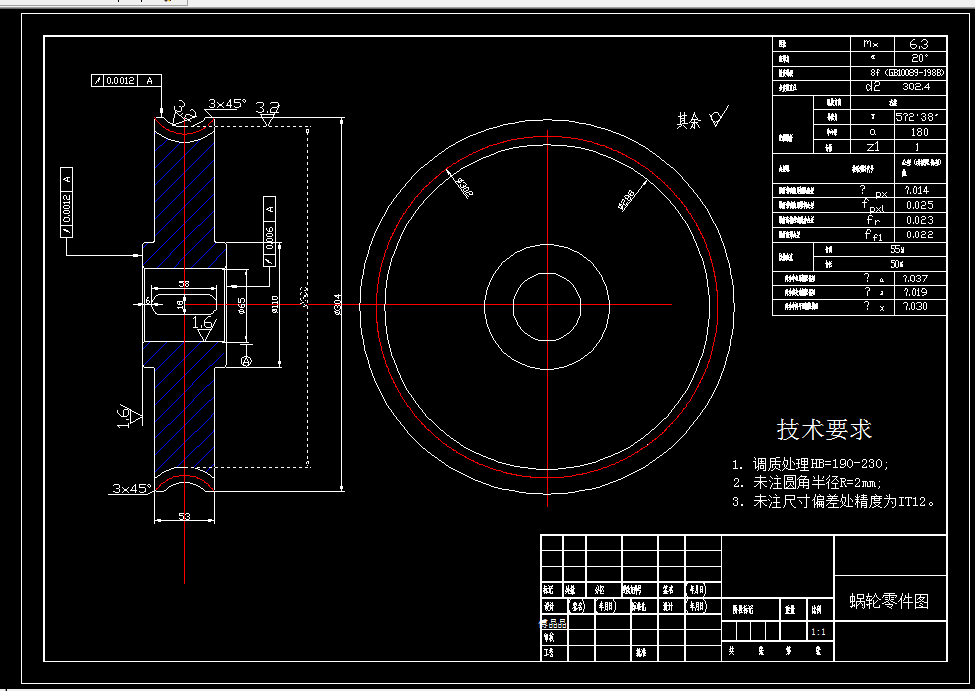975x691 pixels.
Task: Click the 0.022 tolerance value
Action: point(920,235)
